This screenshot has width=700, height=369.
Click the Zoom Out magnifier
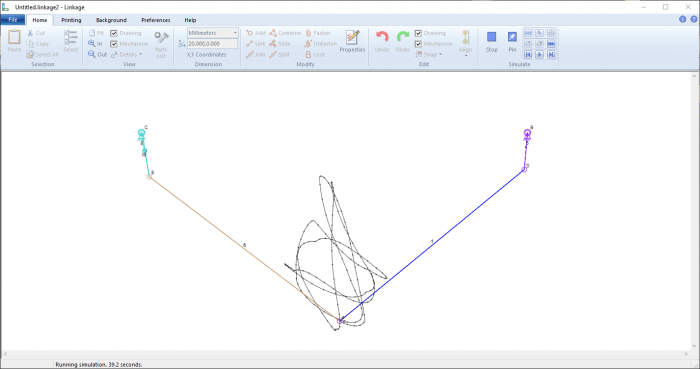click(92, 54)
